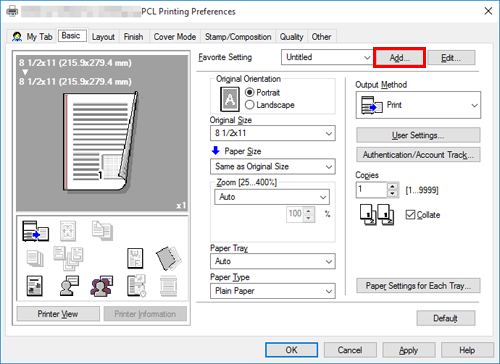Click the print output method icon in the settings icon panel
Screen dimensions: 500x364
(35, 231)
